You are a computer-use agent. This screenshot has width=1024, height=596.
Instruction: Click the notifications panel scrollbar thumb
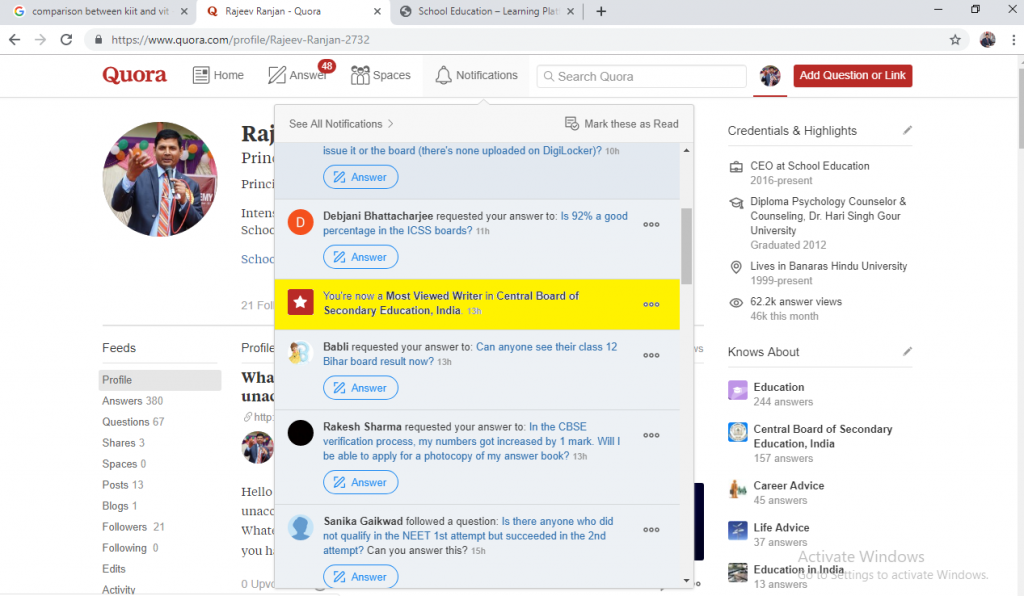[x=686, y=246]
